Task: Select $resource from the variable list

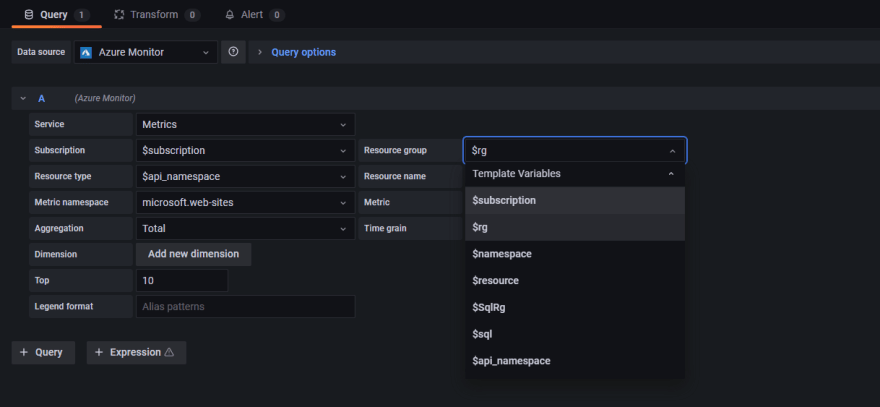Action: coord(575,281)
